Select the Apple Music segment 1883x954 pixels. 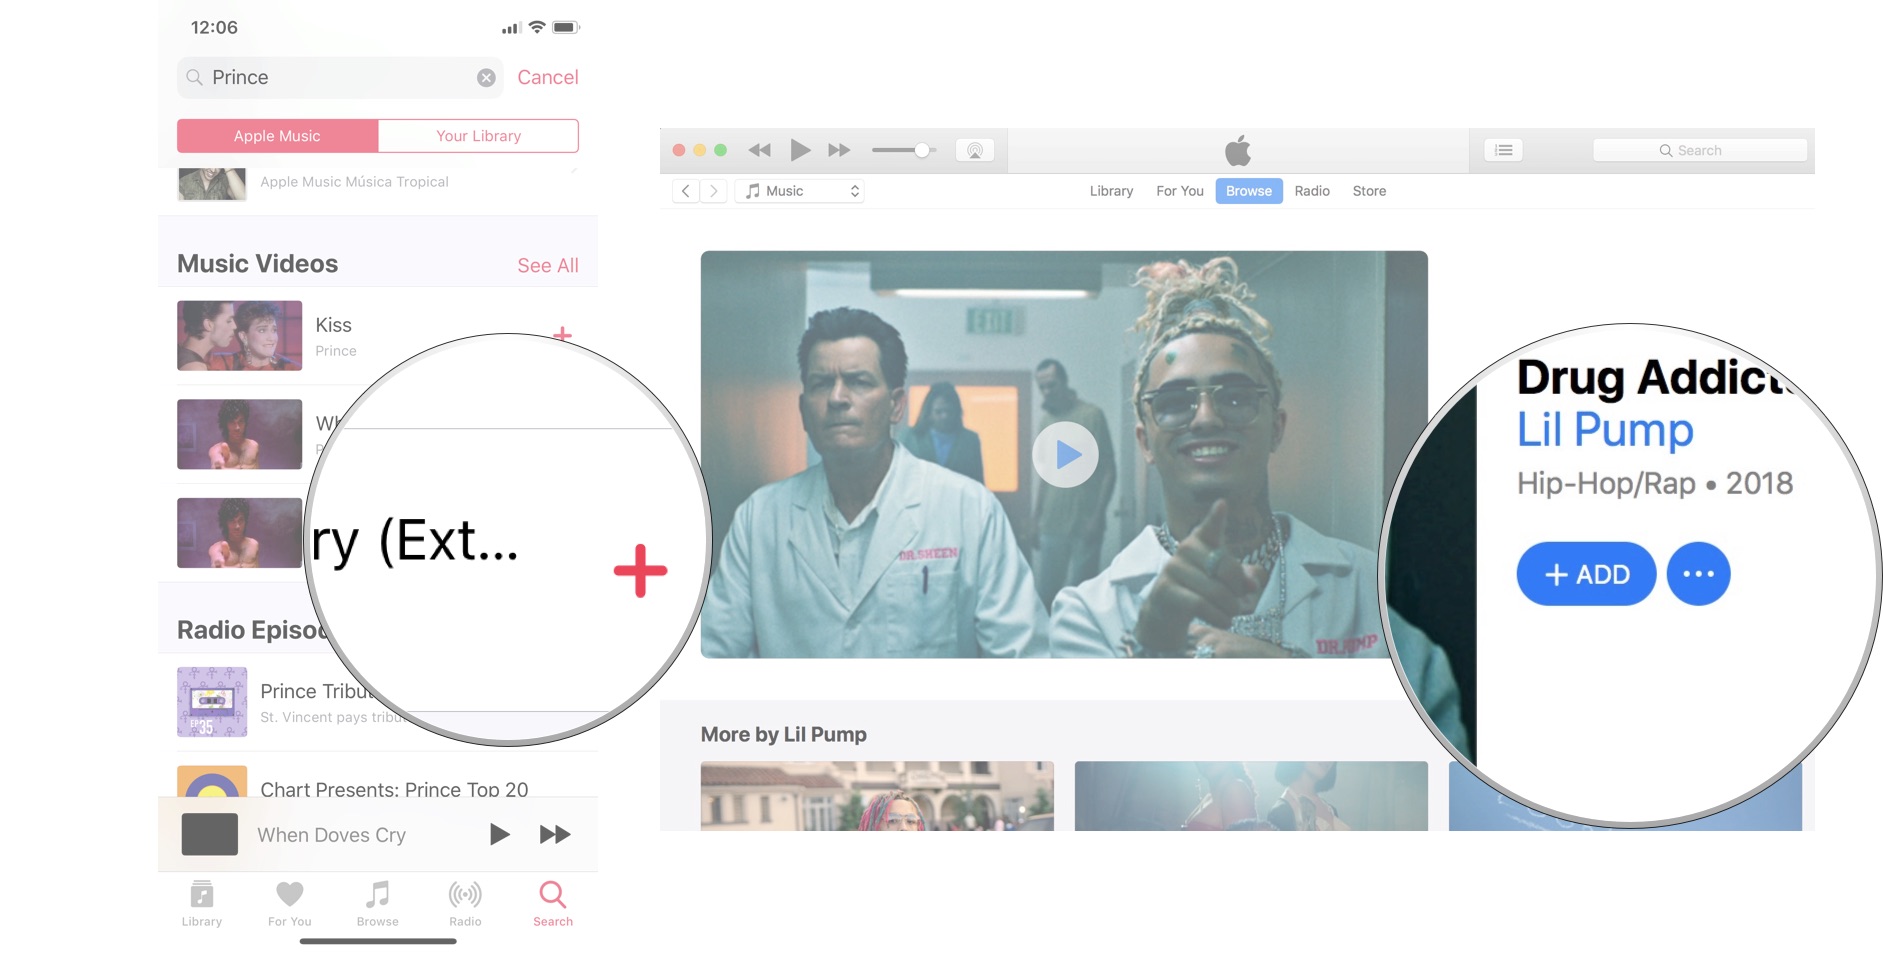tap(277, 136)
